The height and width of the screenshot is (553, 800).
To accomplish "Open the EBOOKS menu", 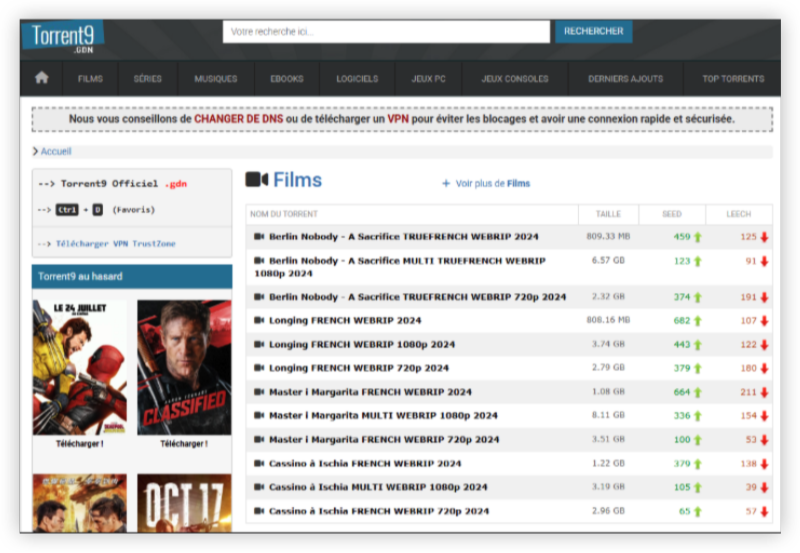I will 287,79.
